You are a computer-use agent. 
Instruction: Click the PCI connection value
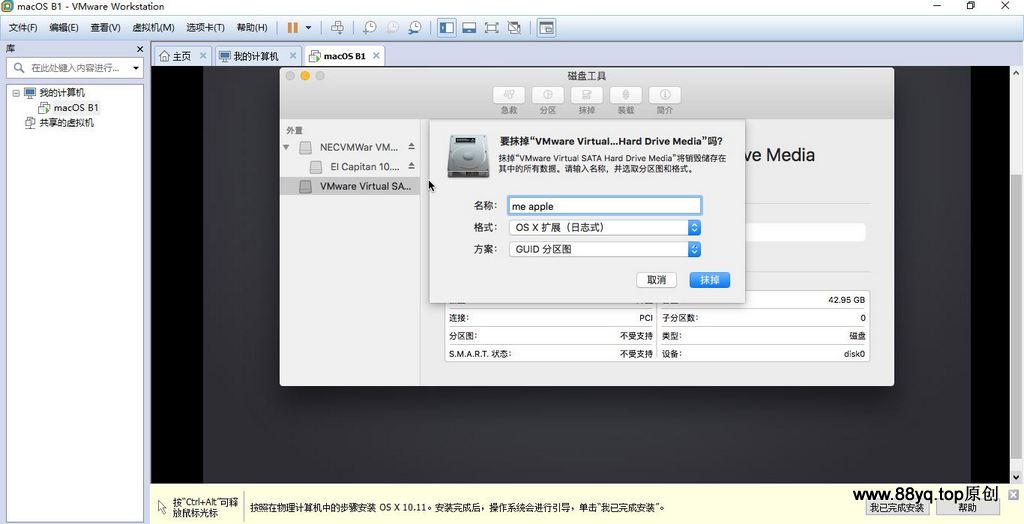pos(646,318)
